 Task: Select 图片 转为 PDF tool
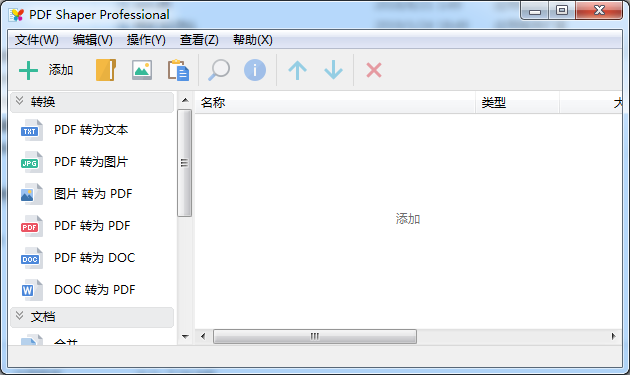(93, 194)
